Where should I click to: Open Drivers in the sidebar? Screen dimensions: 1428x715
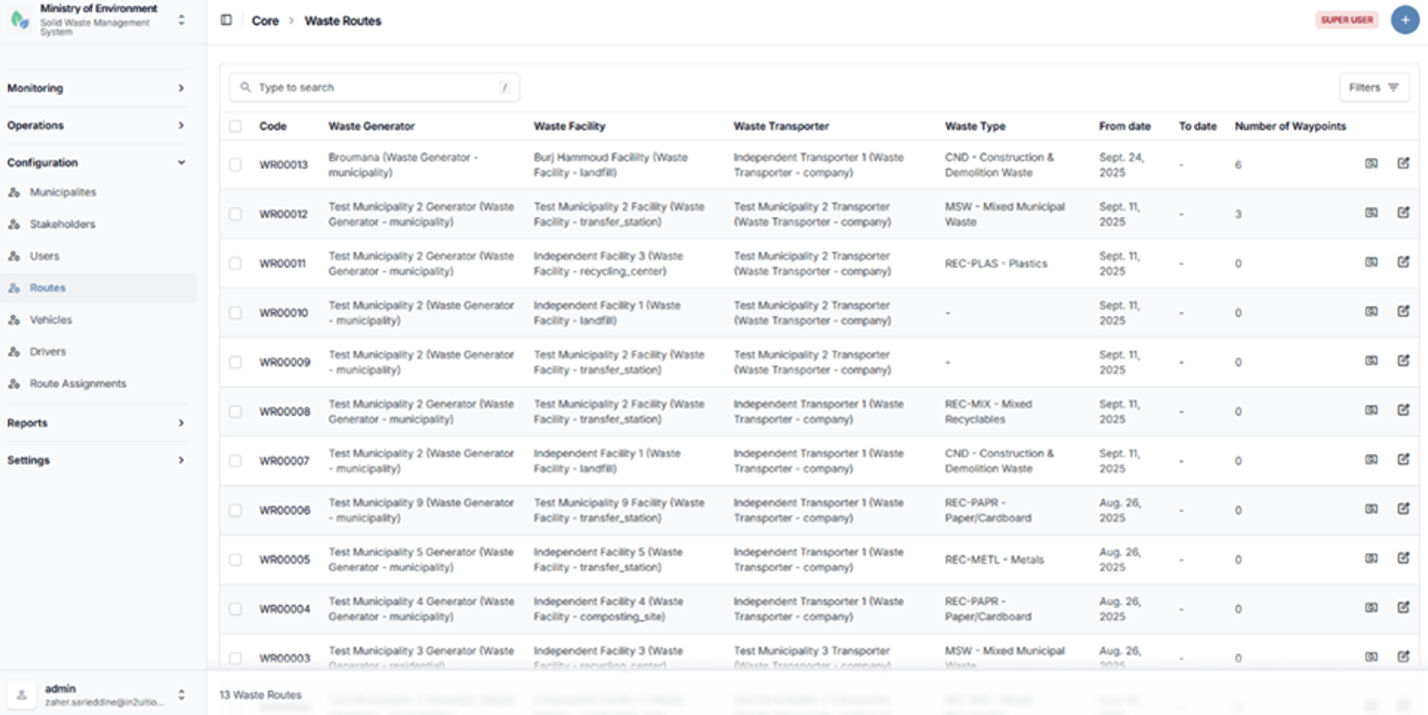(x=100, y=352)
